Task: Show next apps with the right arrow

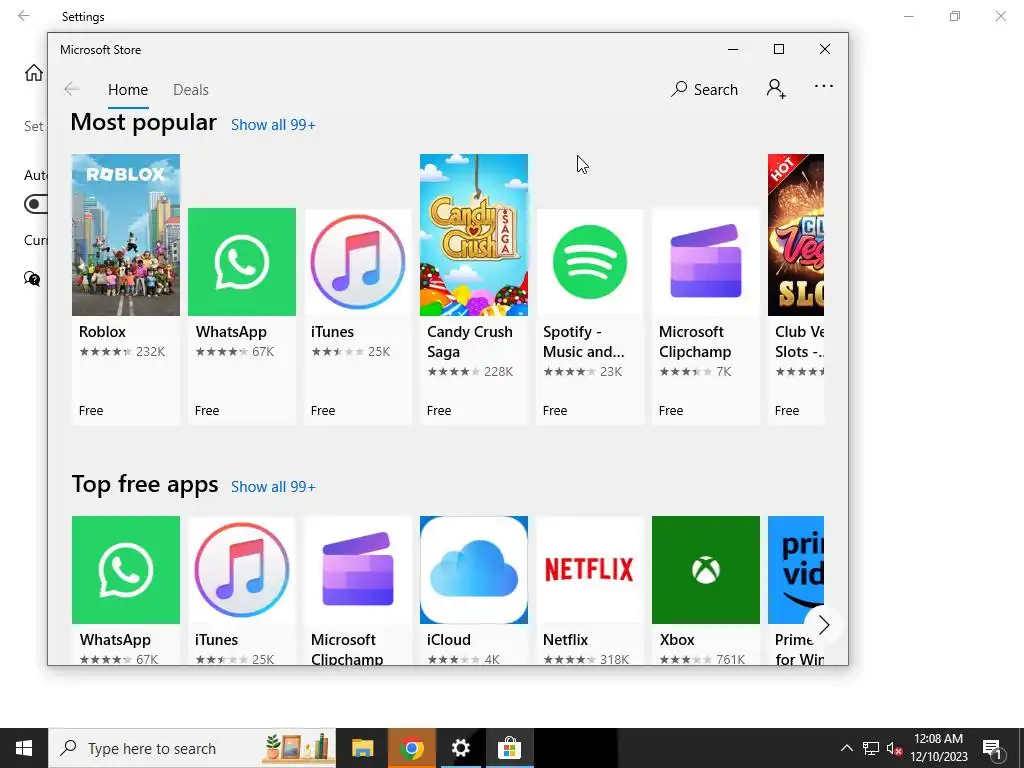Action: (x=824, y=625)
